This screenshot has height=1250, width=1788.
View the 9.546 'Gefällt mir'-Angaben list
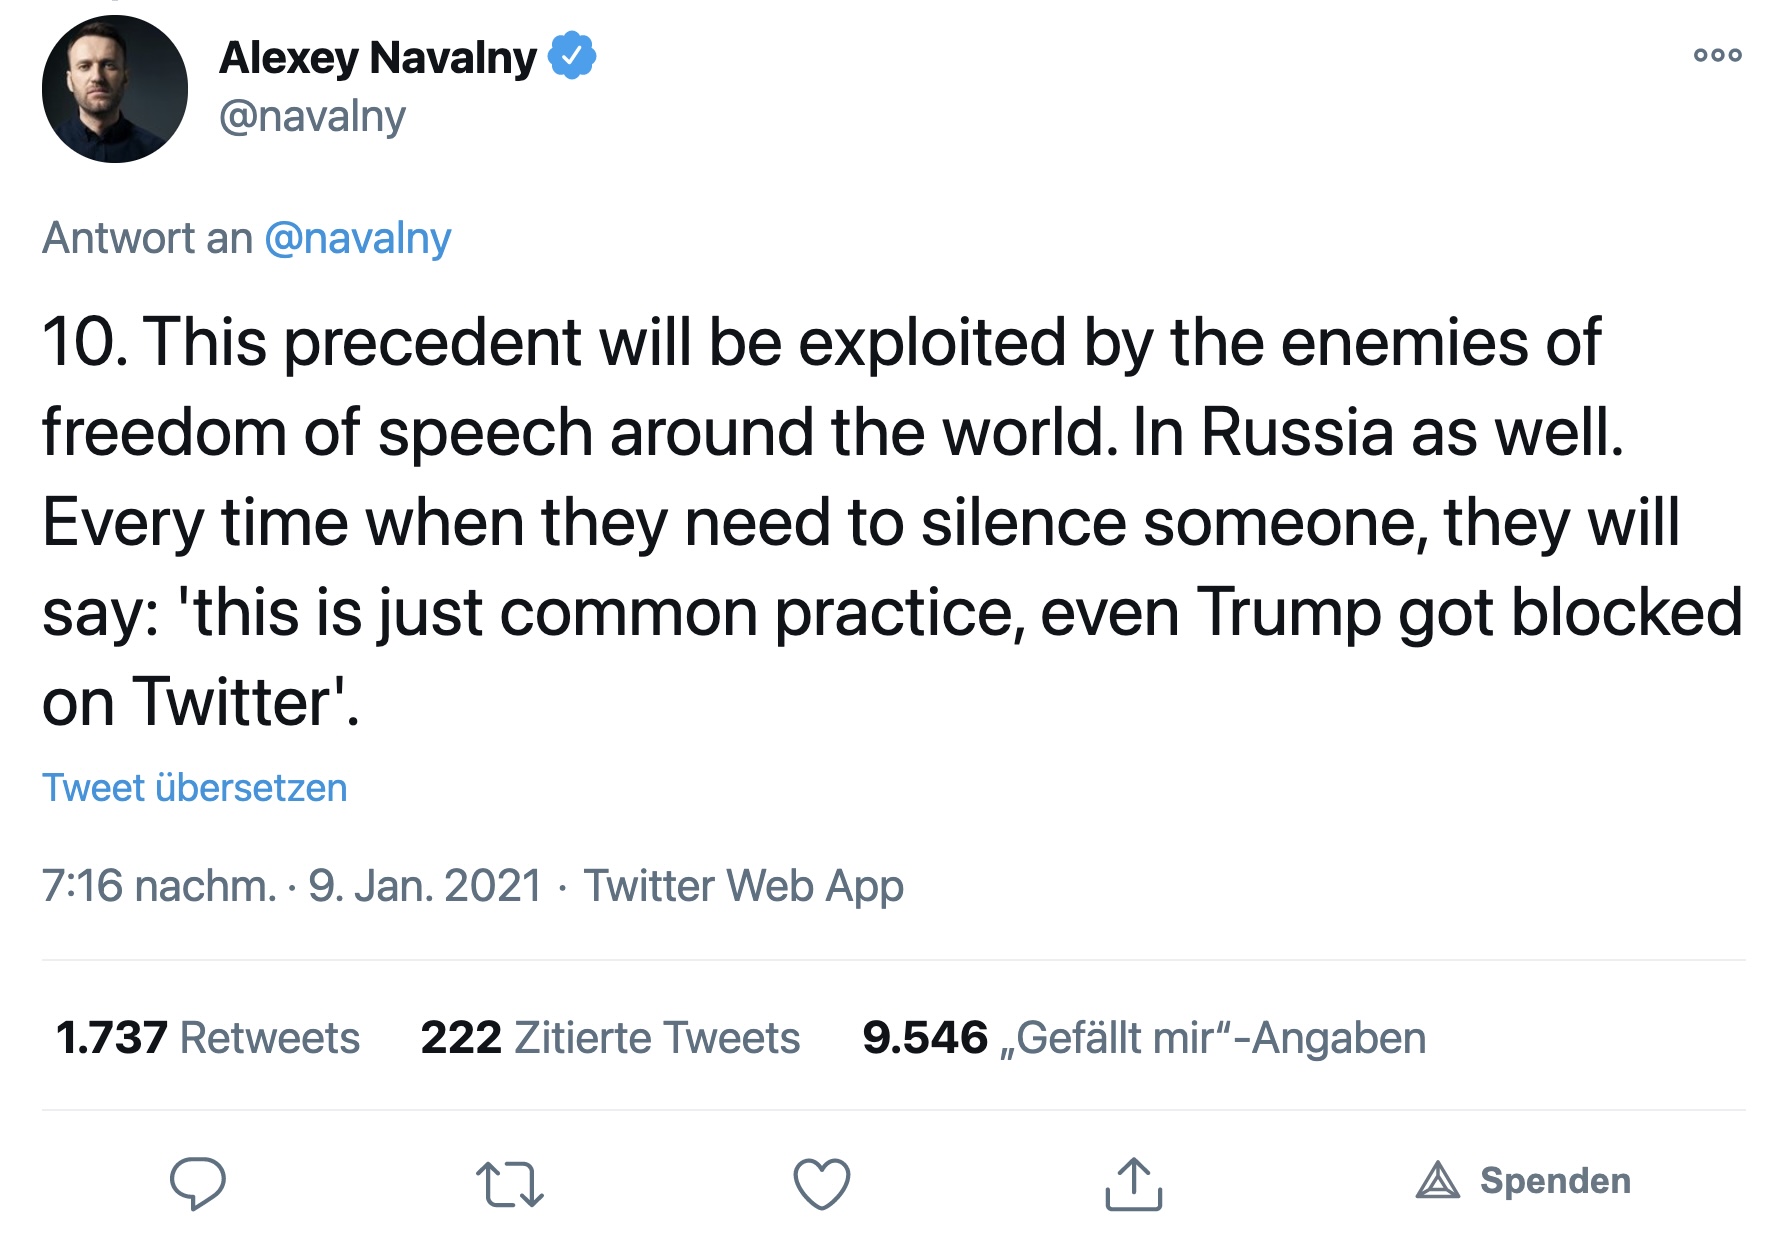(1143, 1038)
